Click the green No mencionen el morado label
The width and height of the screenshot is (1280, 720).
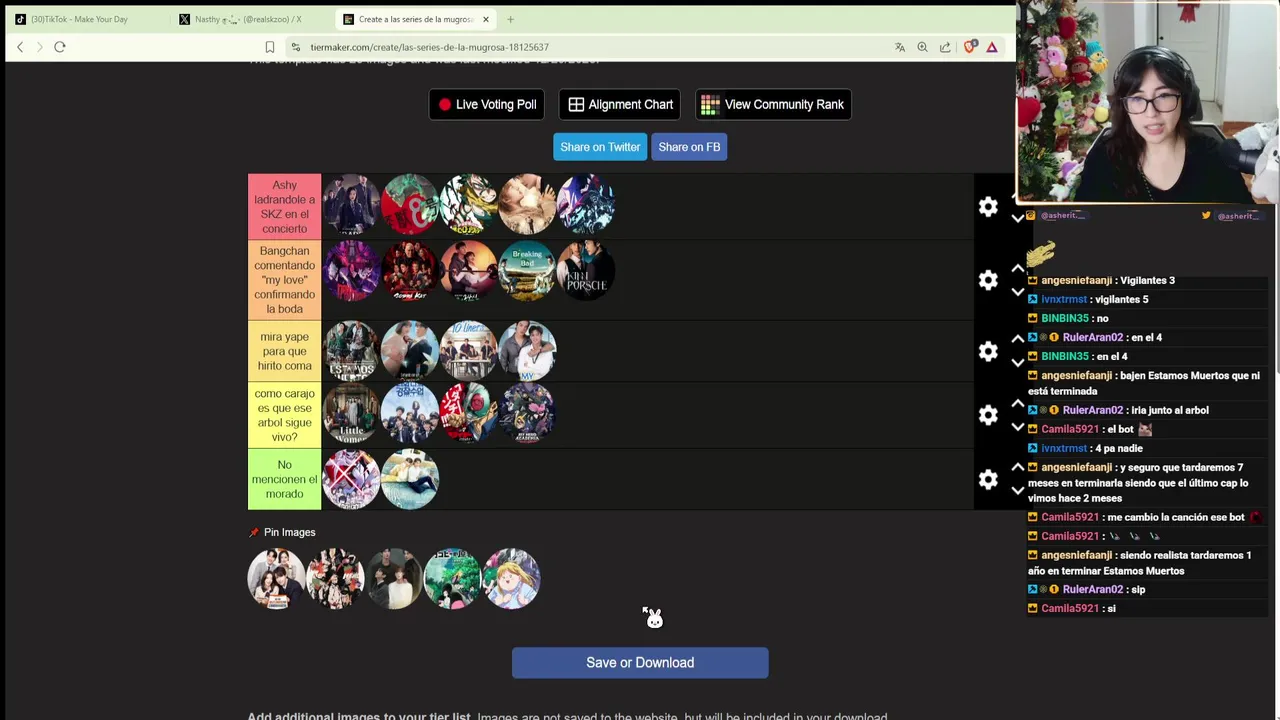285,479
